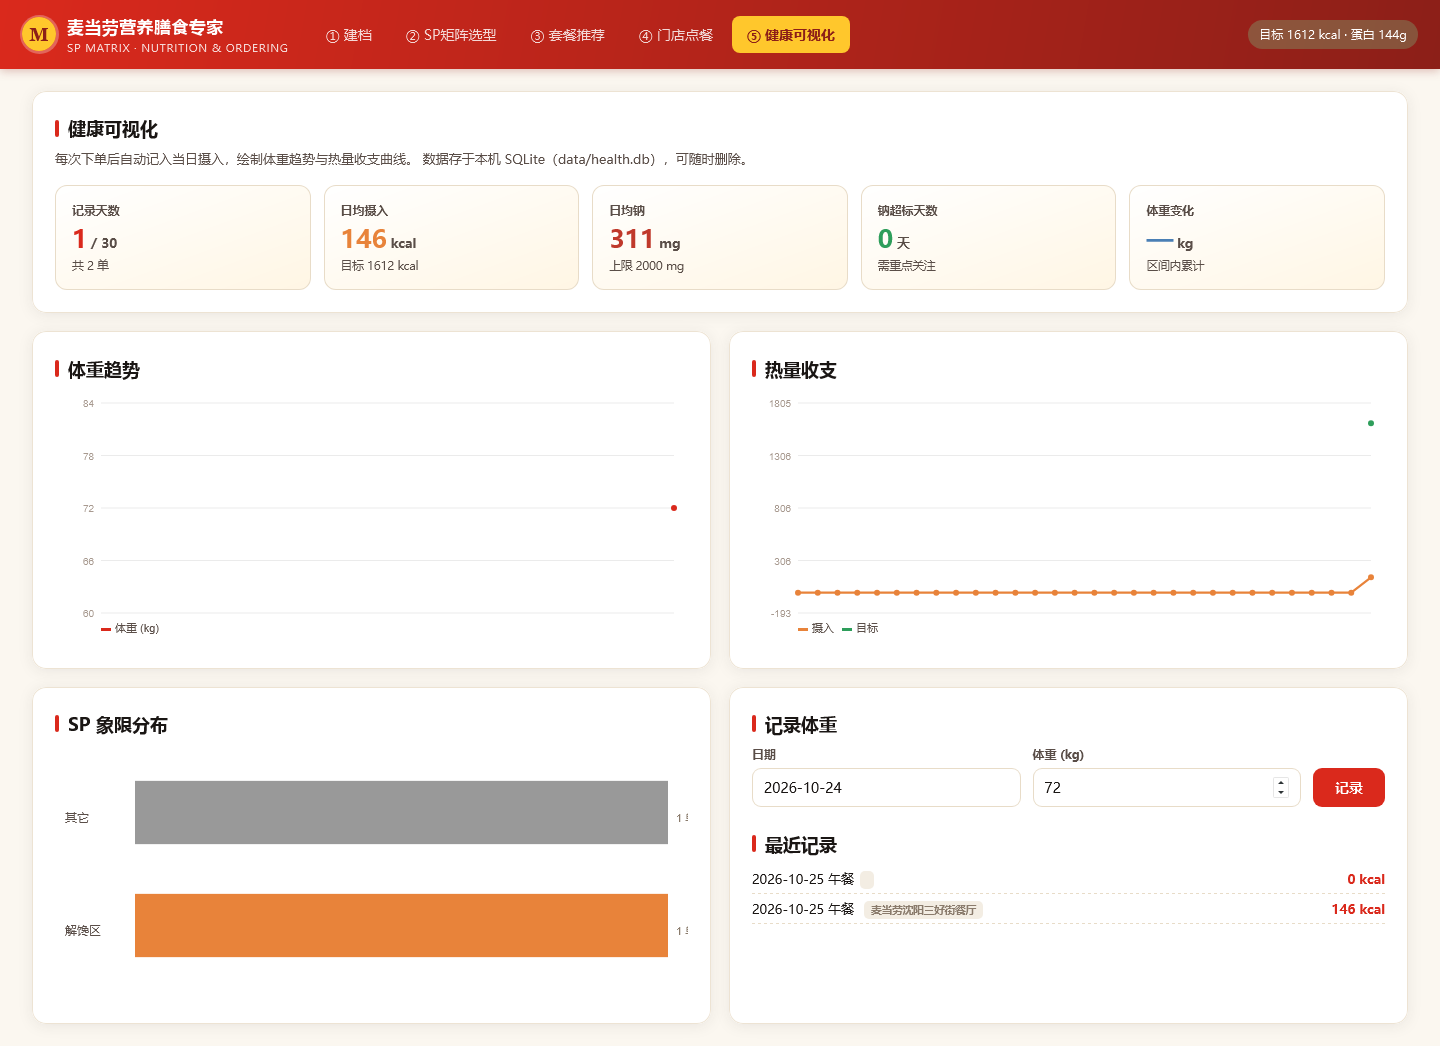
Task: Toggle the 体重 (kg) legend in the weight chart
Action: (130, 629)
